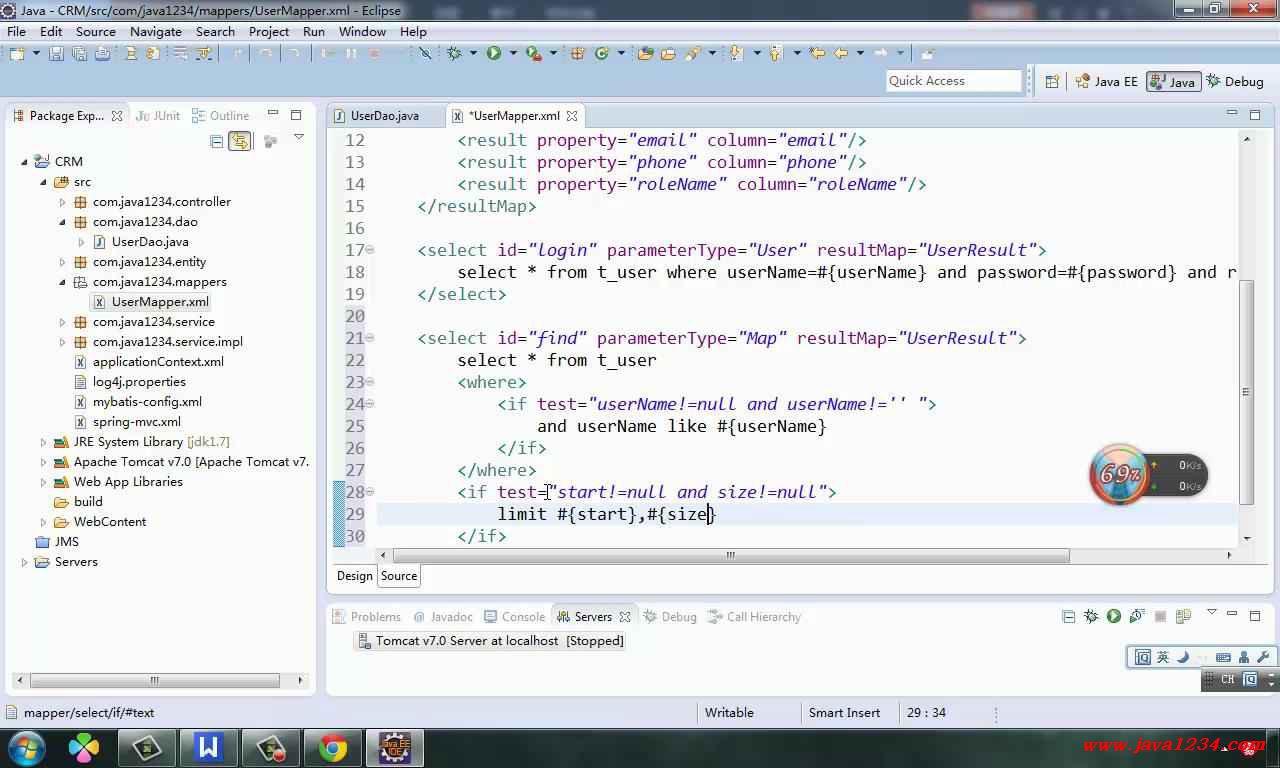Switch to the Design tab of the editor
Screen dimensions: 1280x768
click(354, 576)
